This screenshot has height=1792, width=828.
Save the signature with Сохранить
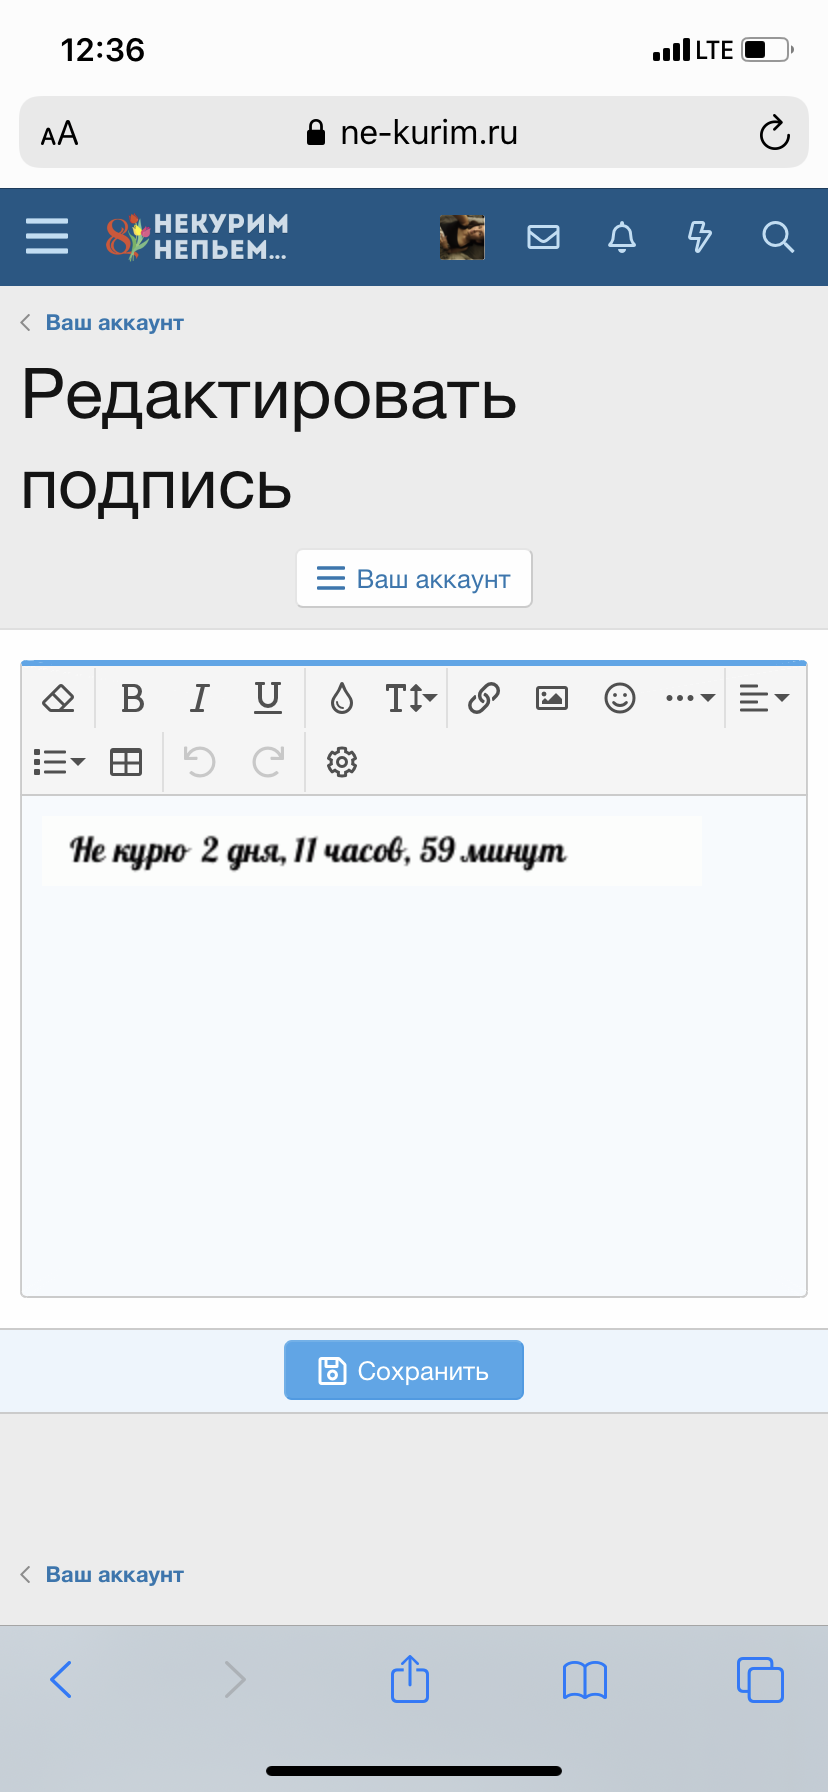point(404,1370)
